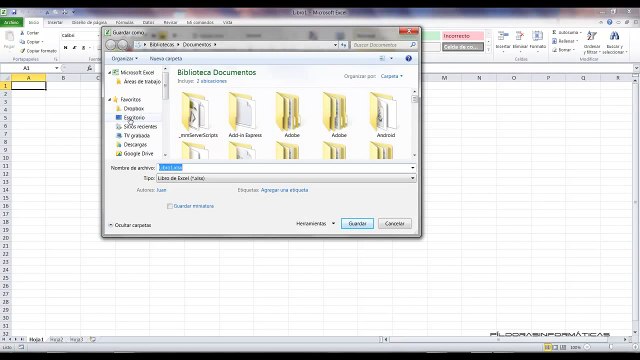Select 'Sitios recientes' in navigation pane
640x360 pixels.
(x=140, y=127)
